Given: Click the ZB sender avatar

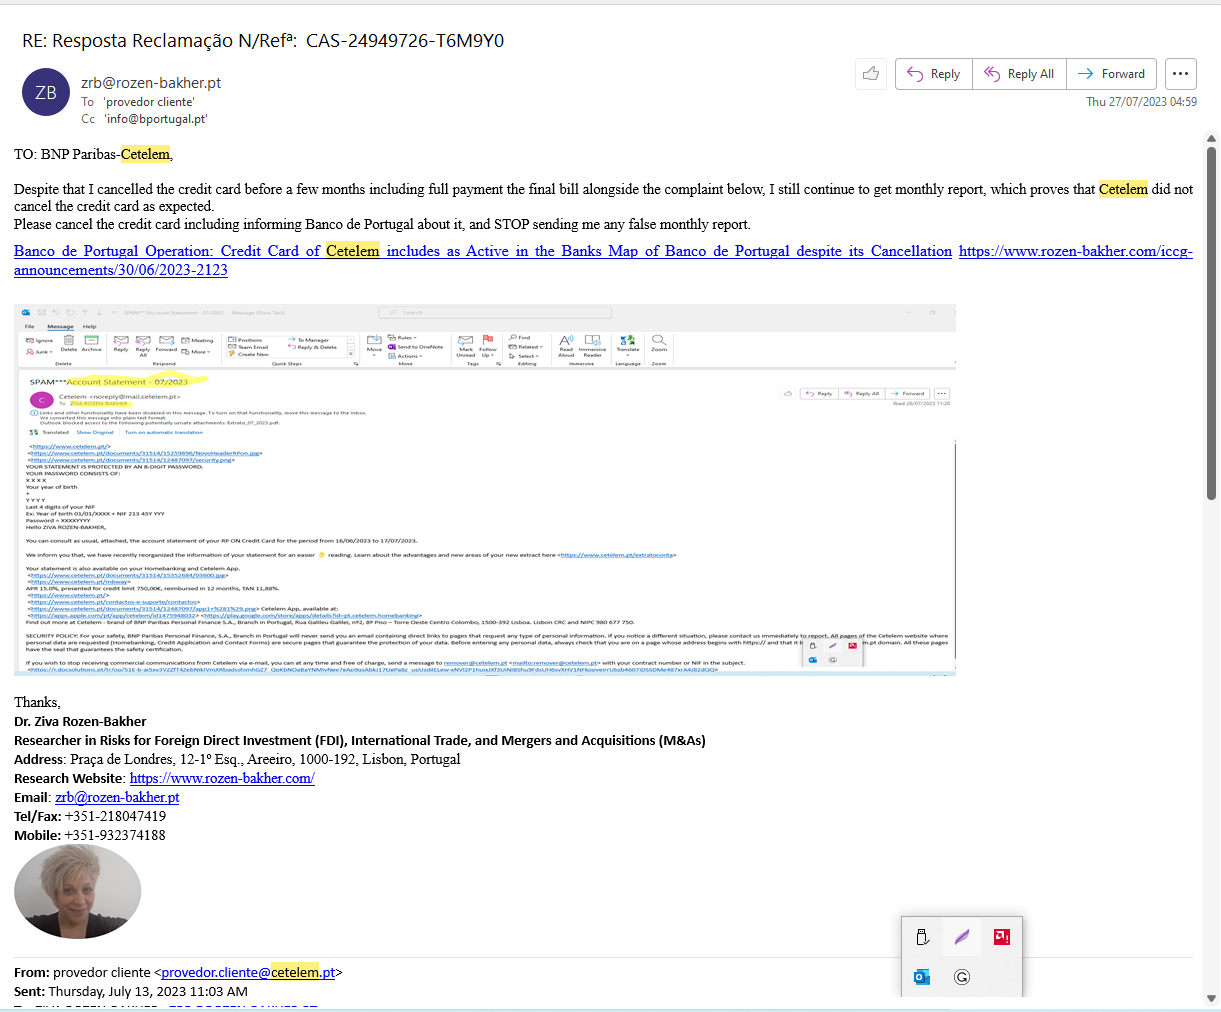Looking at the screenshot, I should 46,93.
